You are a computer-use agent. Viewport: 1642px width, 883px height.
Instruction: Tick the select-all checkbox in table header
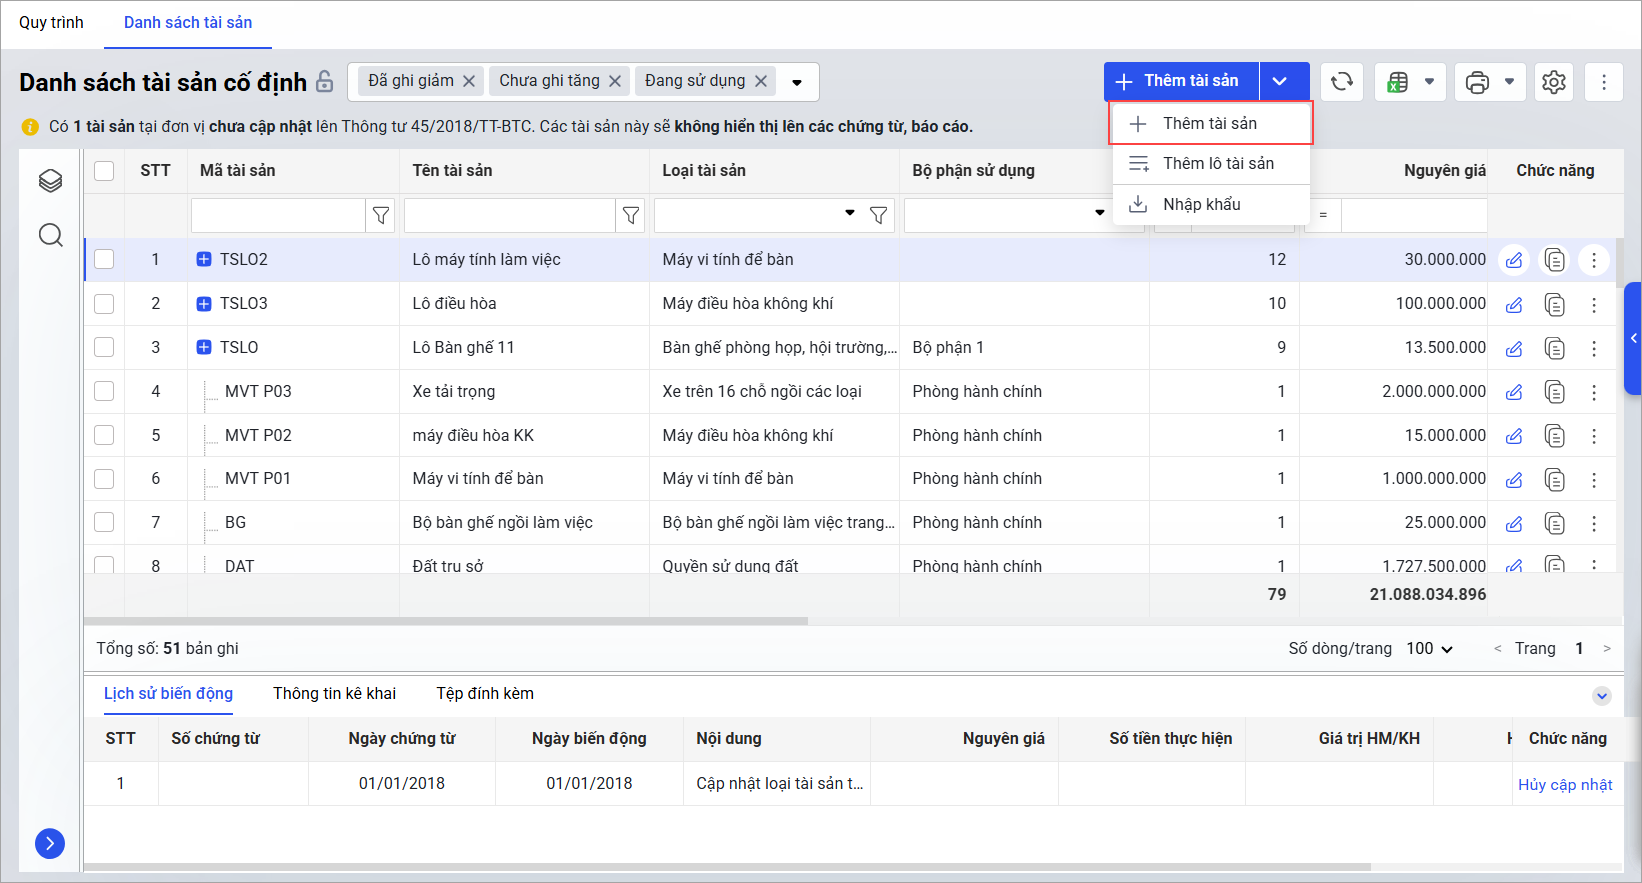[104, 171]
